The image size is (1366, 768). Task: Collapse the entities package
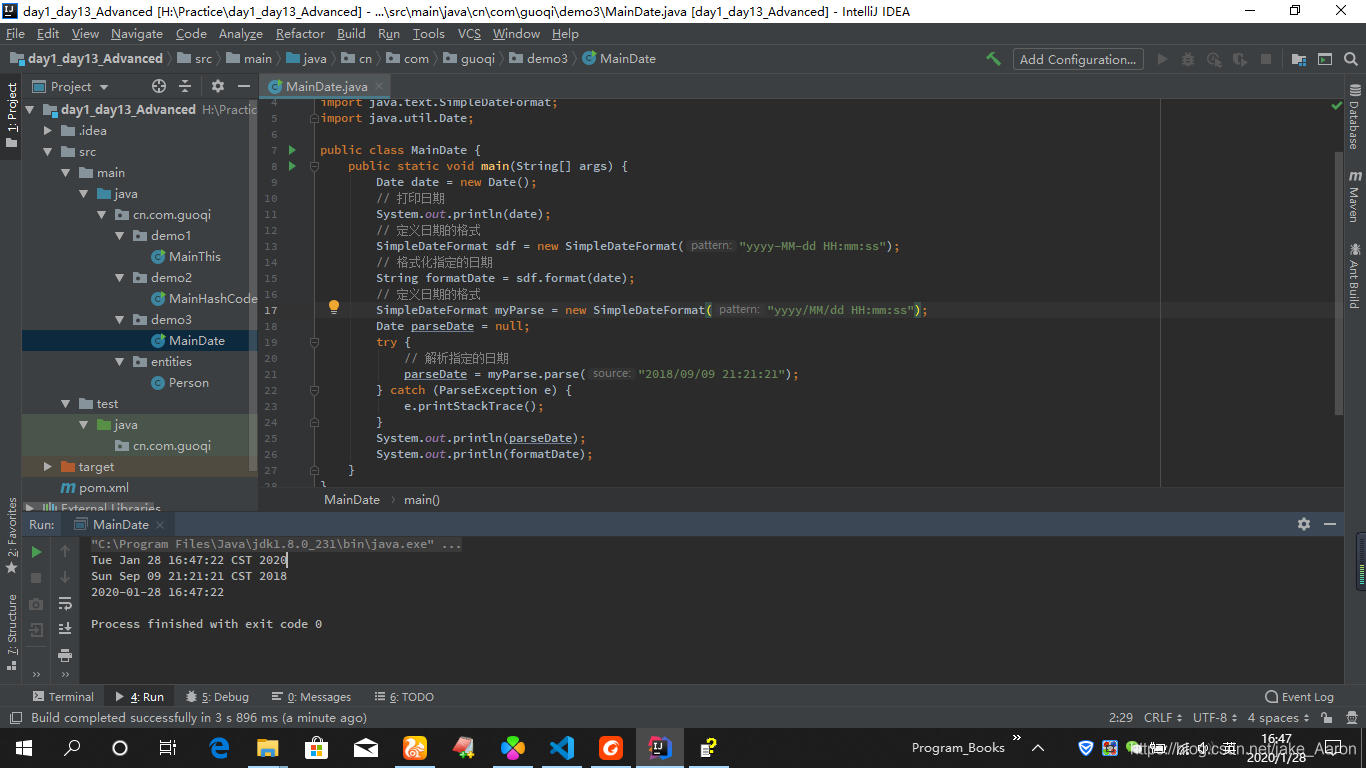(x=120, y=362)
